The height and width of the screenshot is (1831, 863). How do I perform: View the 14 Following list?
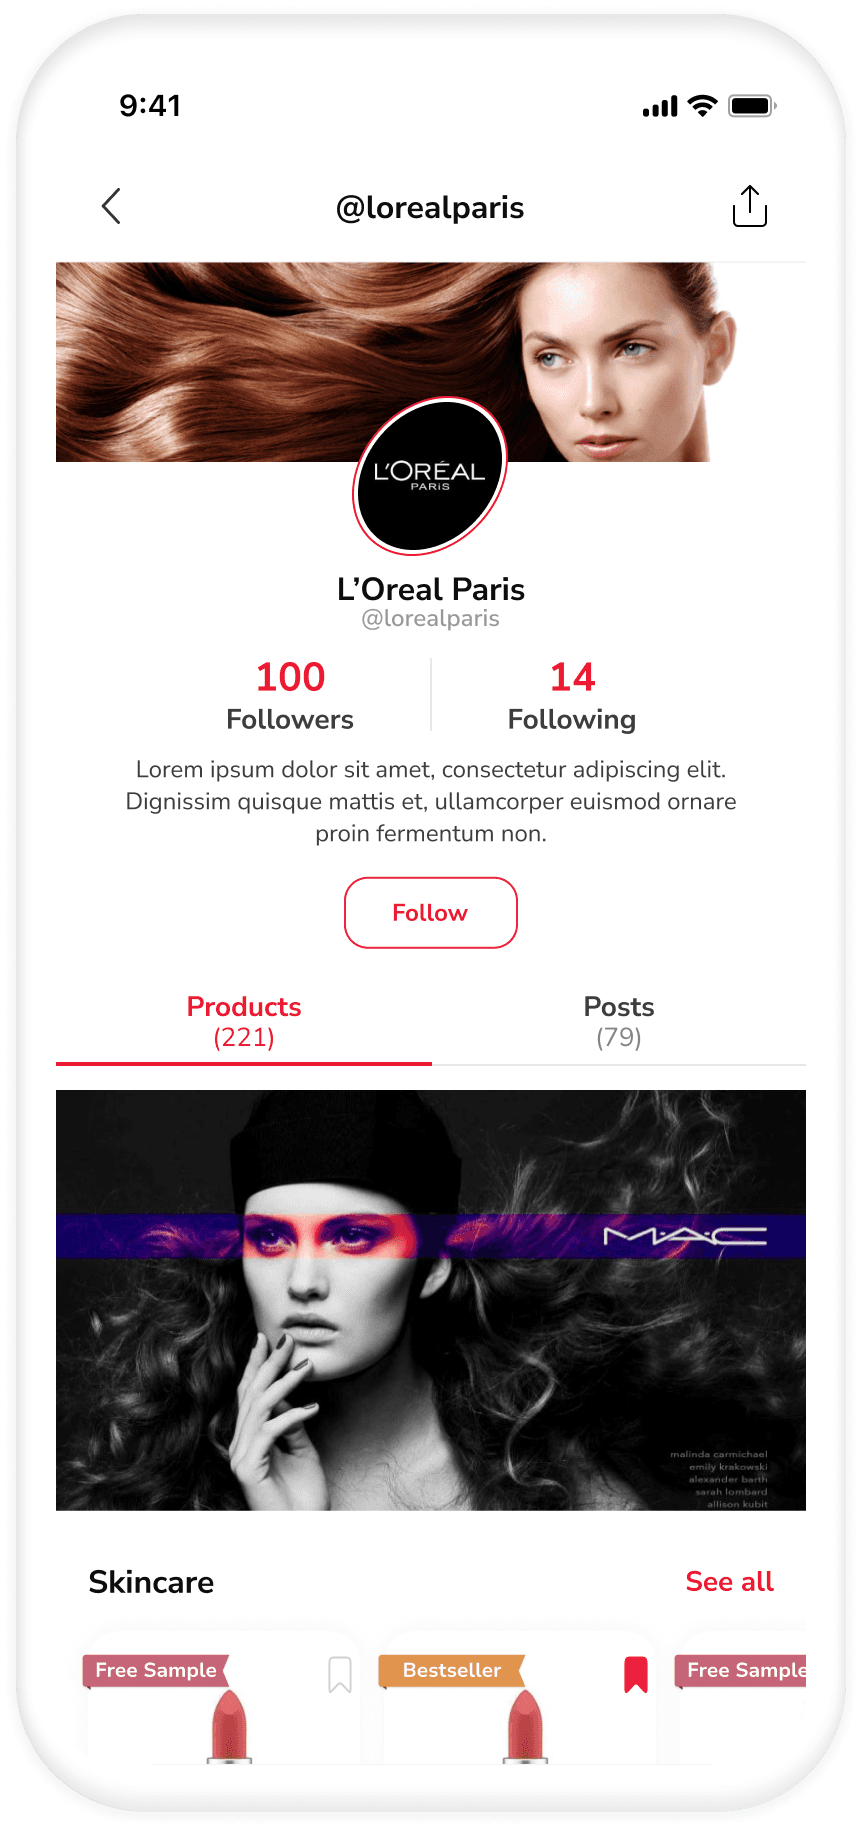pos(572,695)
